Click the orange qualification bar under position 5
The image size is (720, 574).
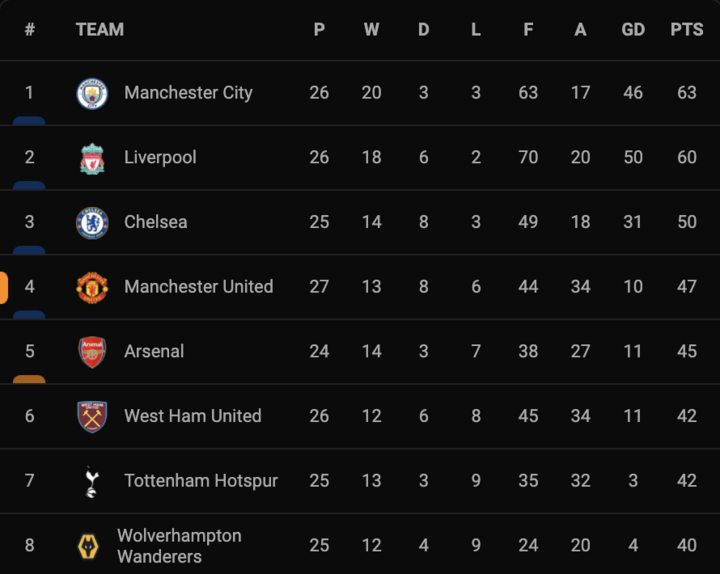pos(29,379)
